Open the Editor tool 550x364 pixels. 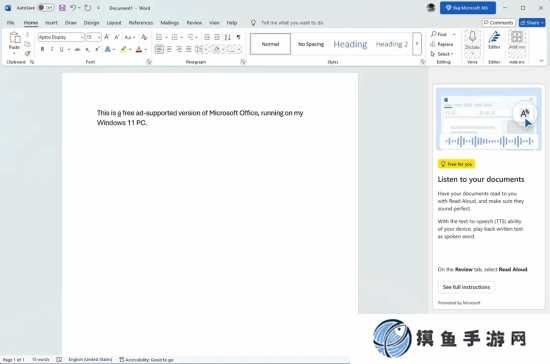[x=494, y=40]
